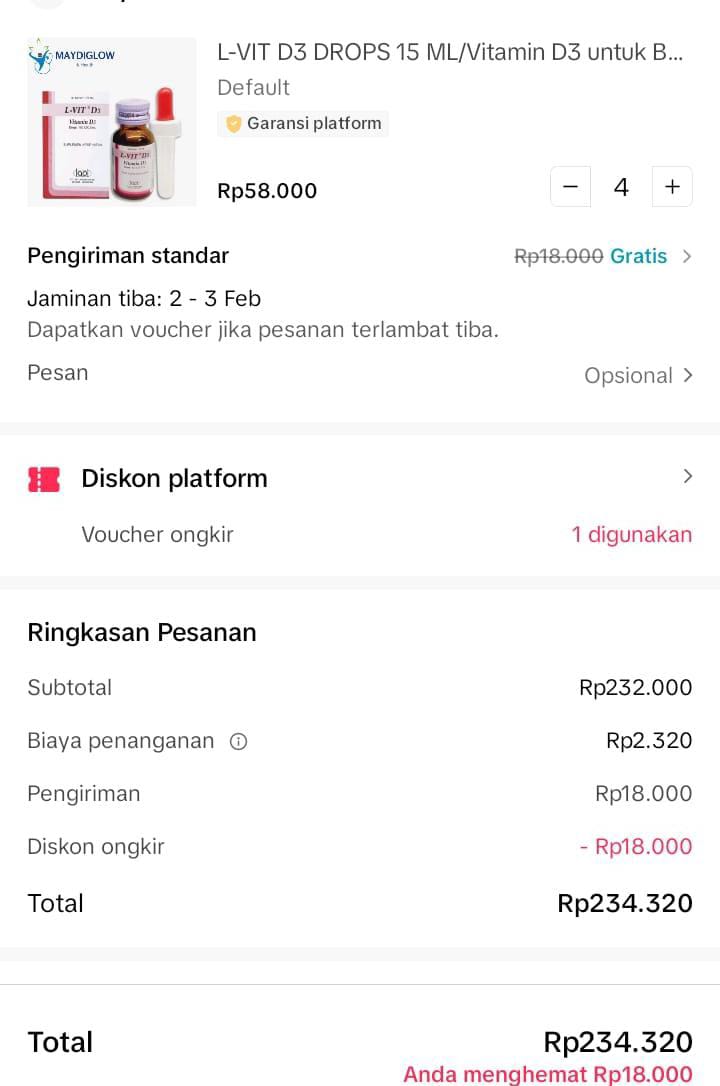
Task: Tap the Gratis shipping price label
Action: tap(638, 256)
